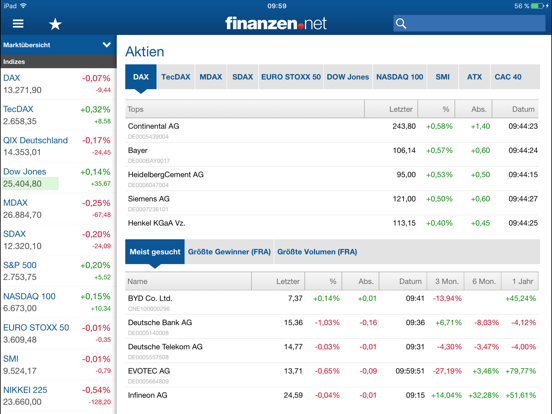Open HeidelbergCement AG stock row
Image resolution: width=552 pixels, height=414 pixels.
click(x=332, y=179)
